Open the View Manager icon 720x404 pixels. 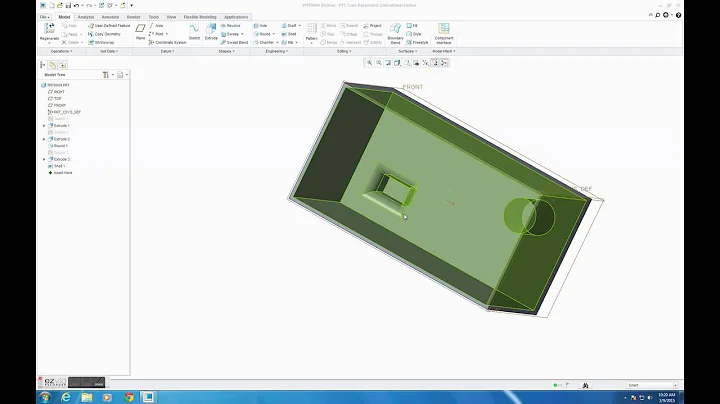pos(416,63)
